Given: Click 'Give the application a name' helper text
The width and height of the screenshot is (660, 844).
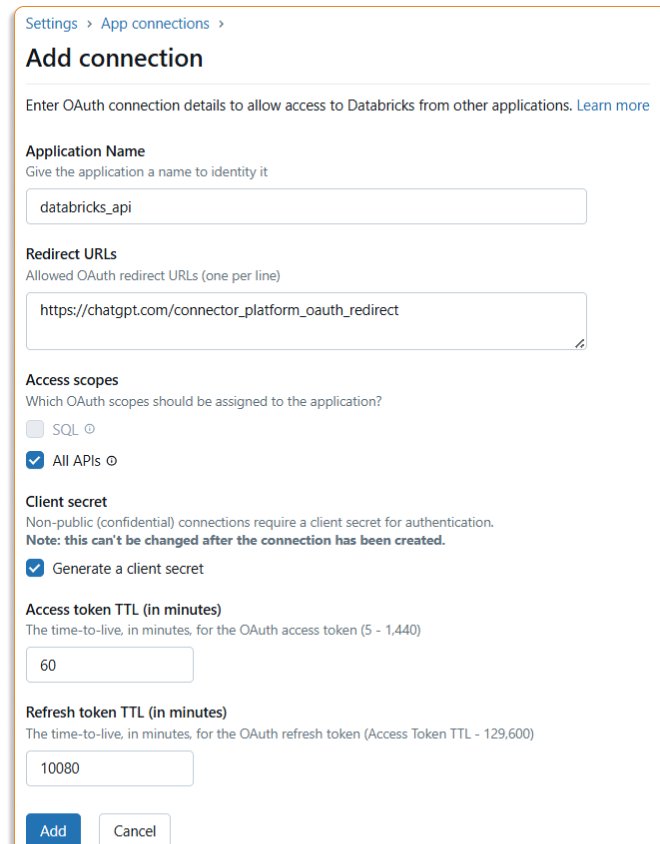Looking at the screenshot, I should [x=146, y=172].
